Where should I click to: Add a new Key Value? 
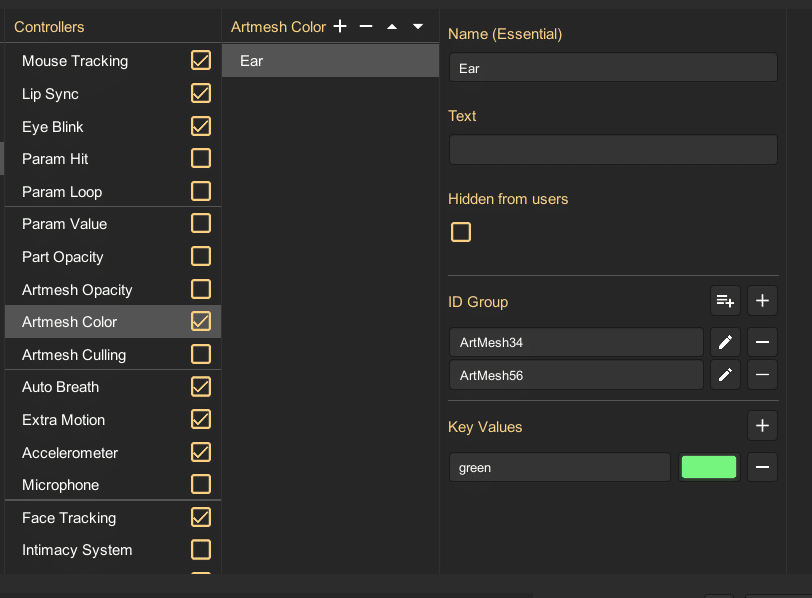[x=762, y=426]
